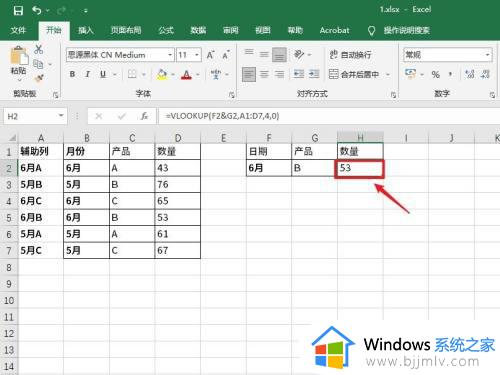Customize the Quick Access Toolbar
The width and height of the screenshot is (500, 375).
(85, 11)
